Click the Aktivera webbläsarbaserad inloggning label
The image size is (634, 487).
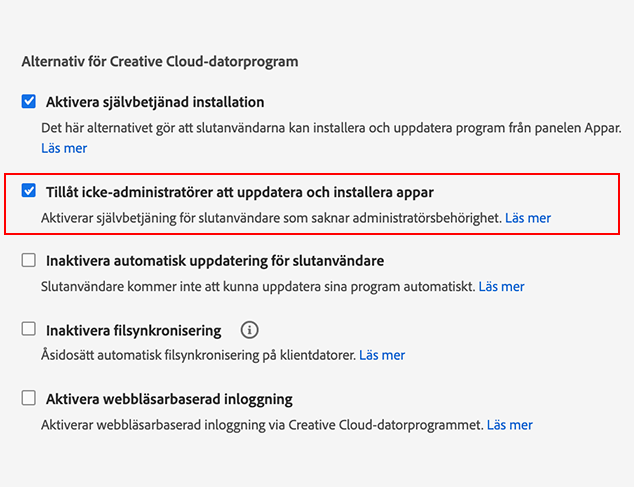point(169,399)
